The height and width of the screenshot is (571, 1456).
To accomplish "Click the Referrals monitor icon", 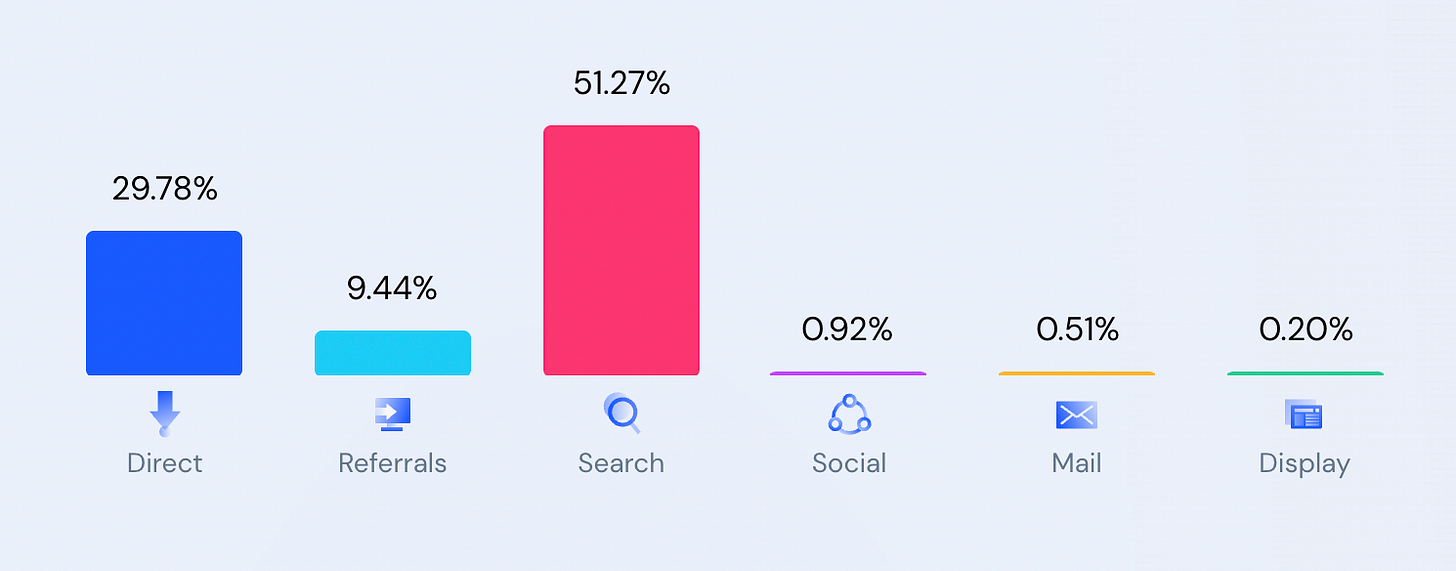I will tap(393, 413).
